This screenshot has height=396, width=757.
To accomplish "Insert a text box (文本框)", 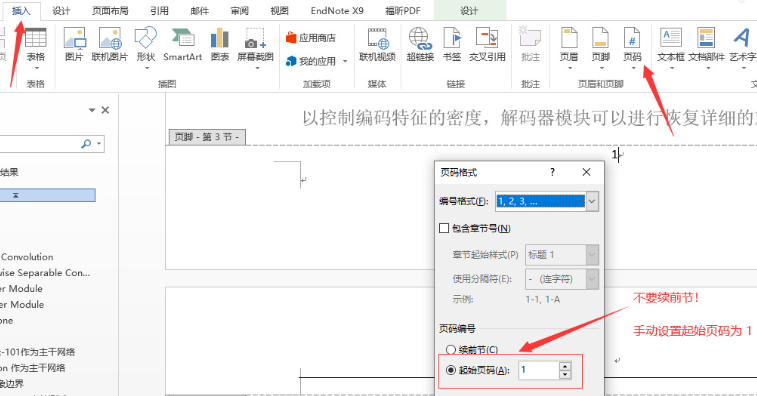I will tap(671, 48).
